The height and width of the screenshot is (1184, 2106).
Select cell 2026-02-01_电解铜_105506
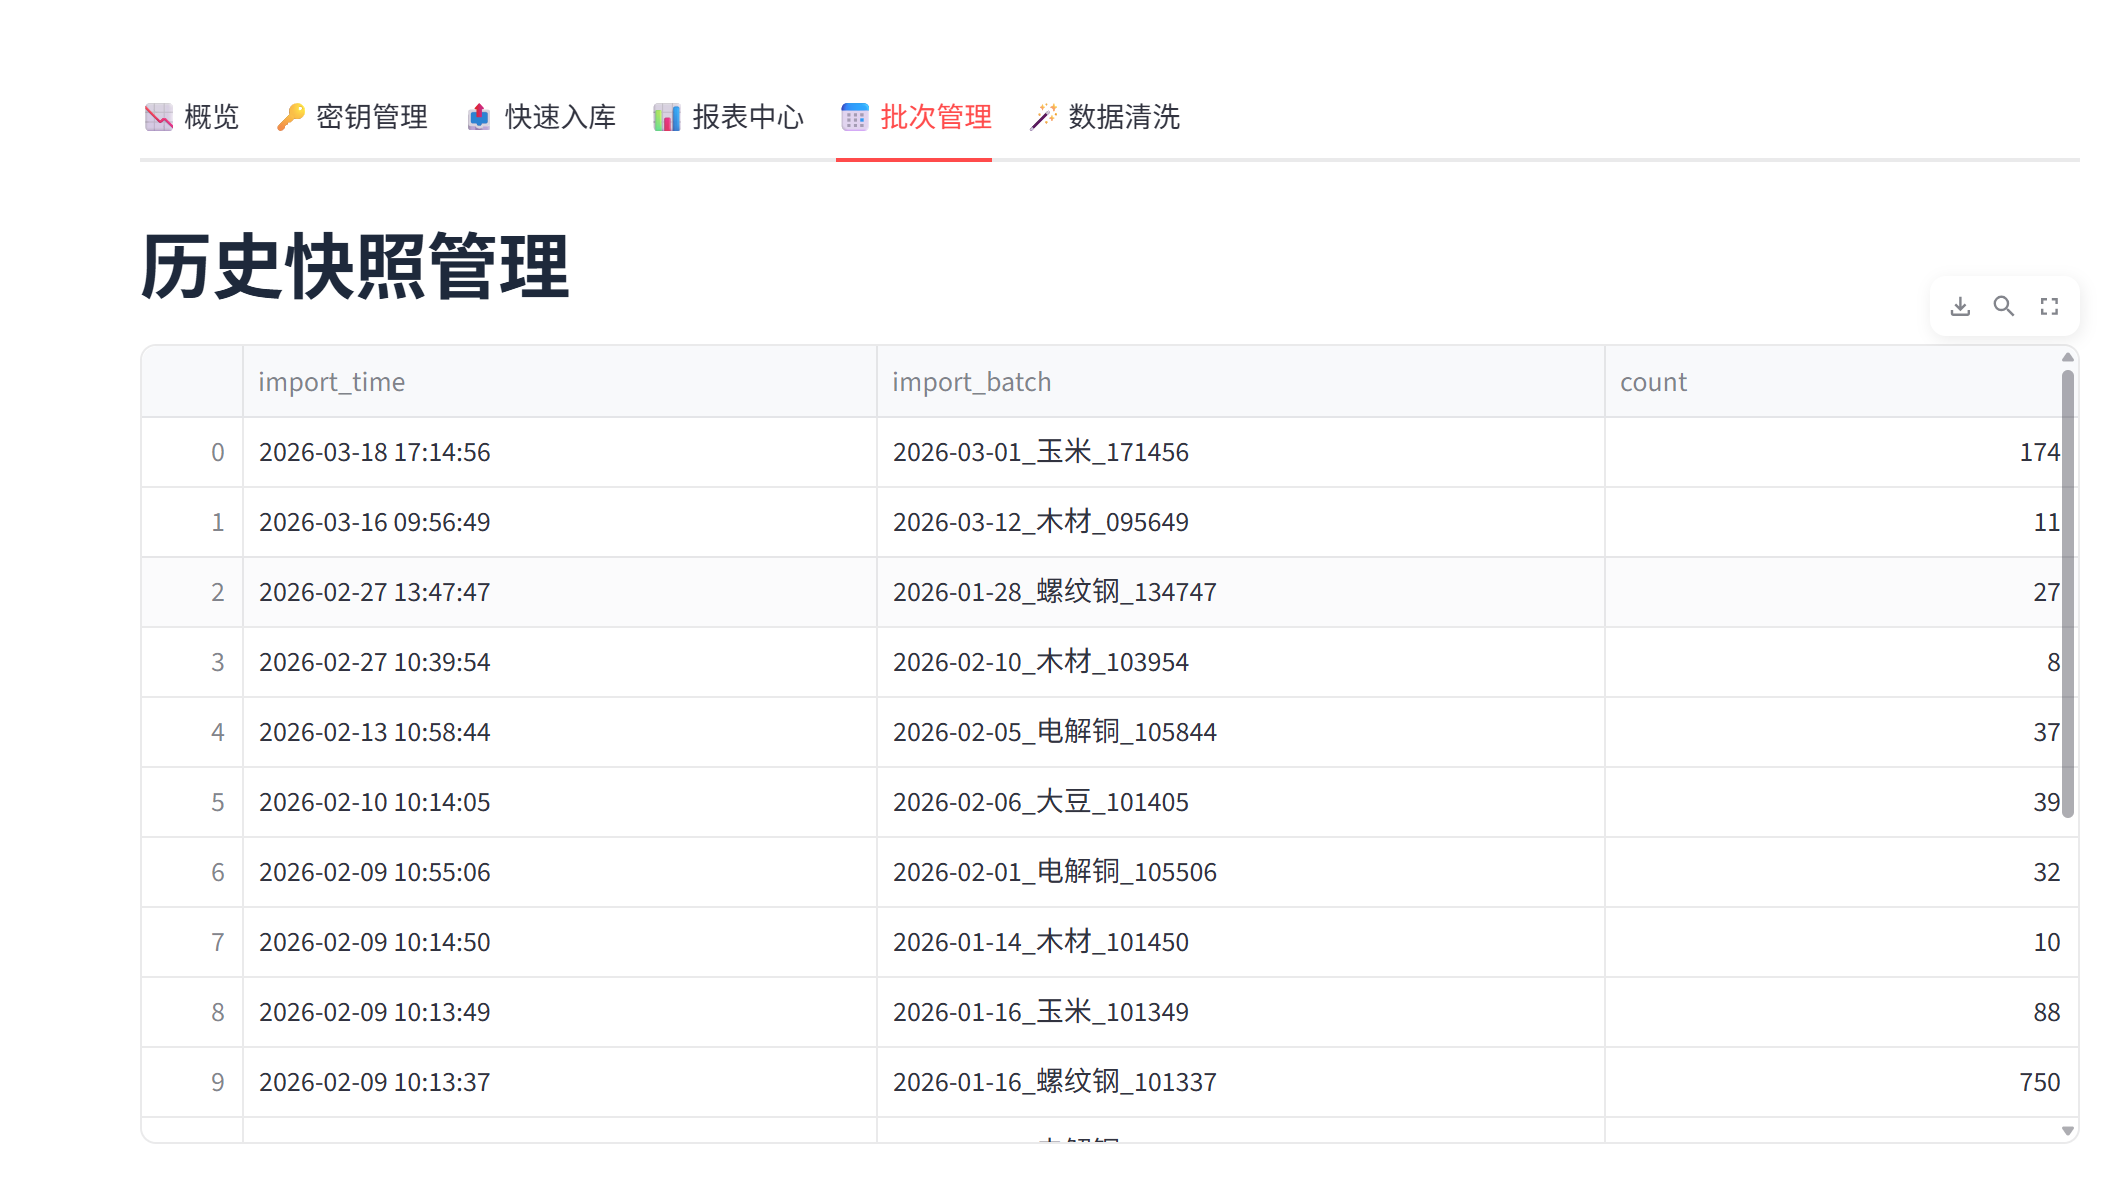1241,872
